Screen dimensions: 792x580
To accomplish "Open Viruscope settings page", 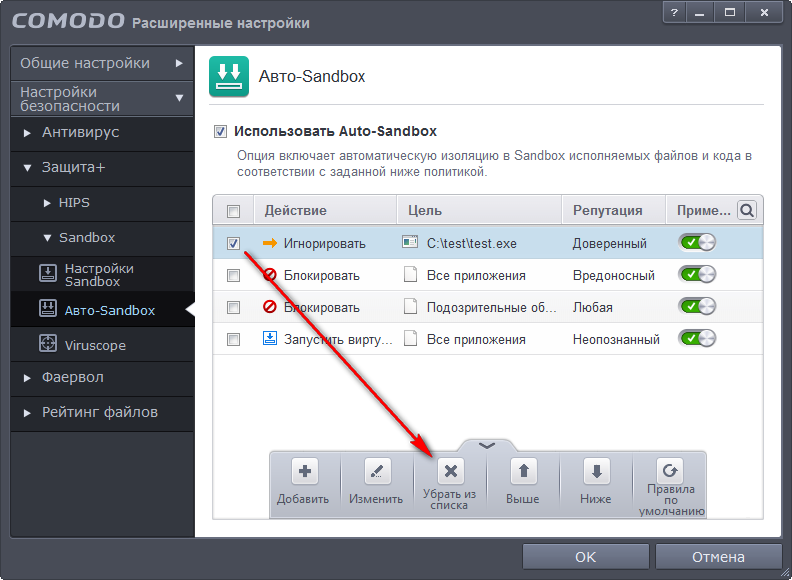I will coord(102,344).
